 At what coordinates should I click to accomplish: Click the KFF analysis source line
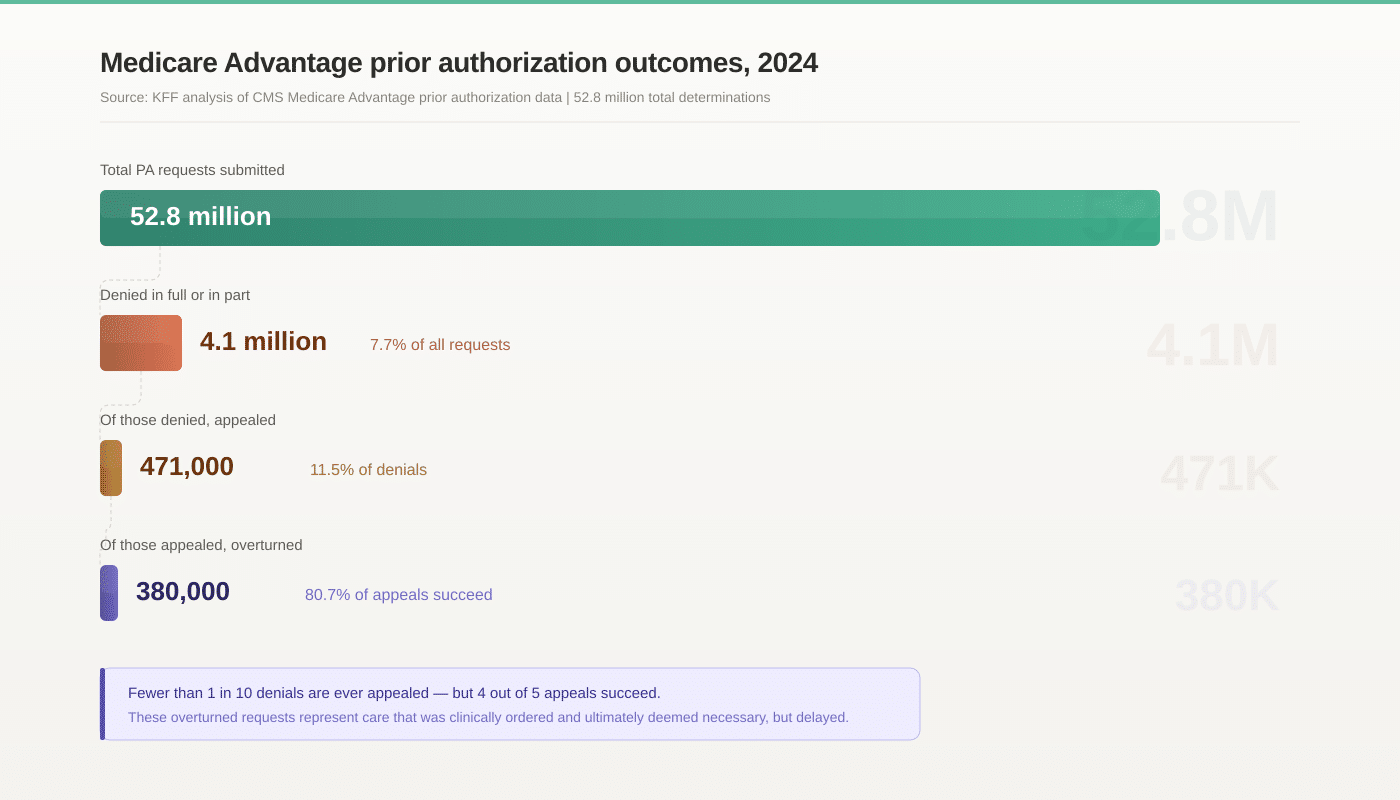tap(434, 98)
